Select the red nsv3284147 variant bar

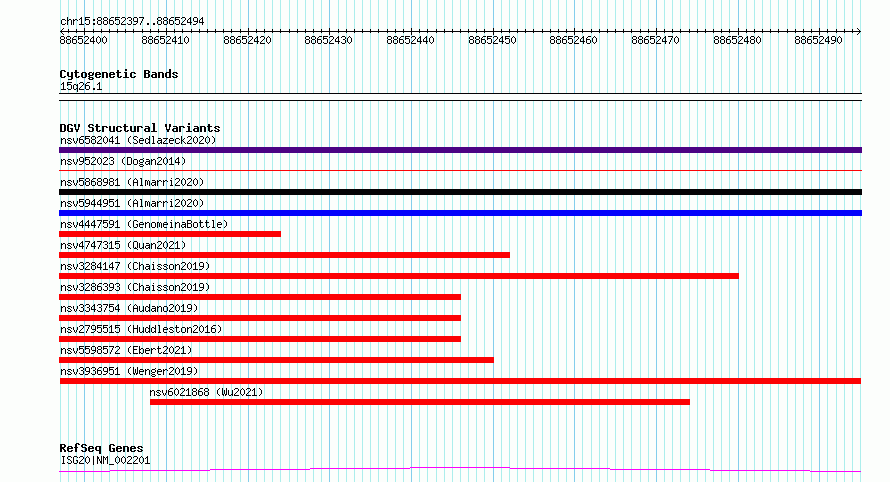coord(399,276)
